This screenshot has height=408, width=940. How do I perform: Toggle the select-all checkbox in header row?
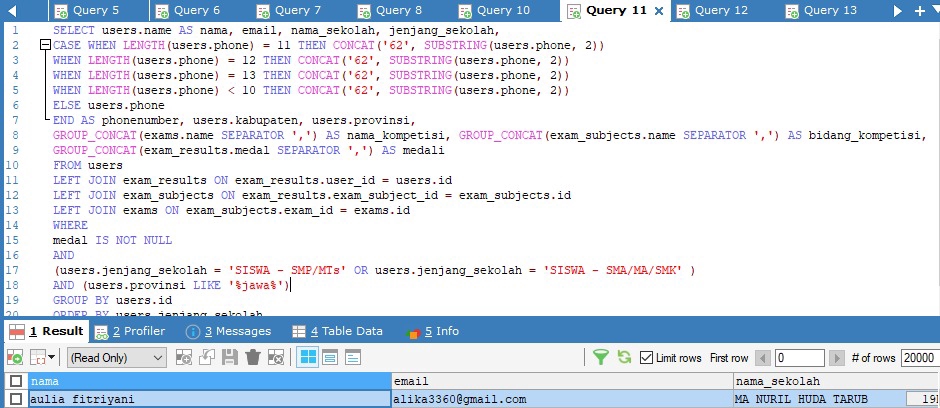15,381
